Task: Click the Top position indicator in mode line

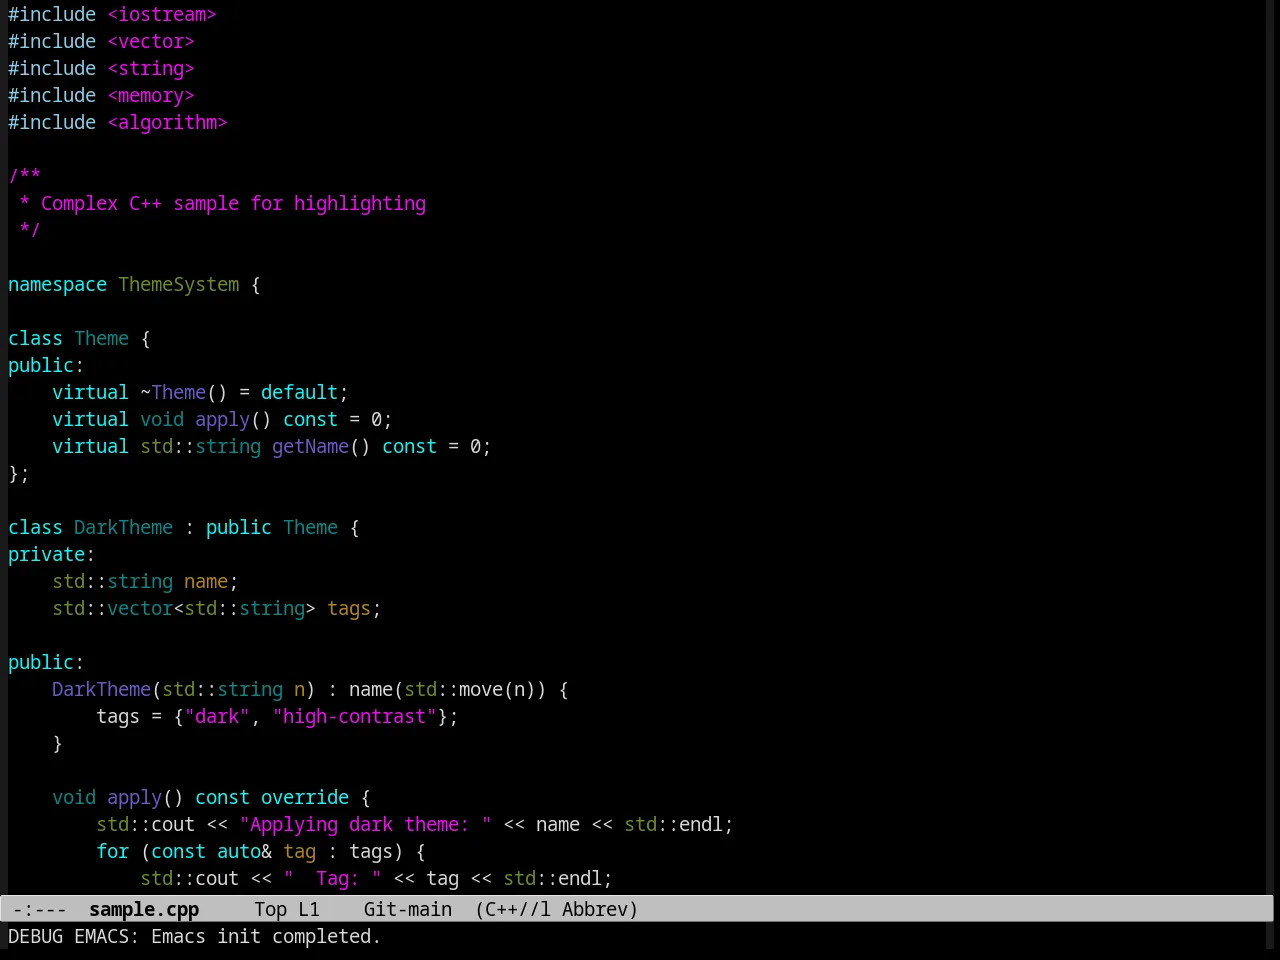Action: pyautogui.click(x=270, y=909)
